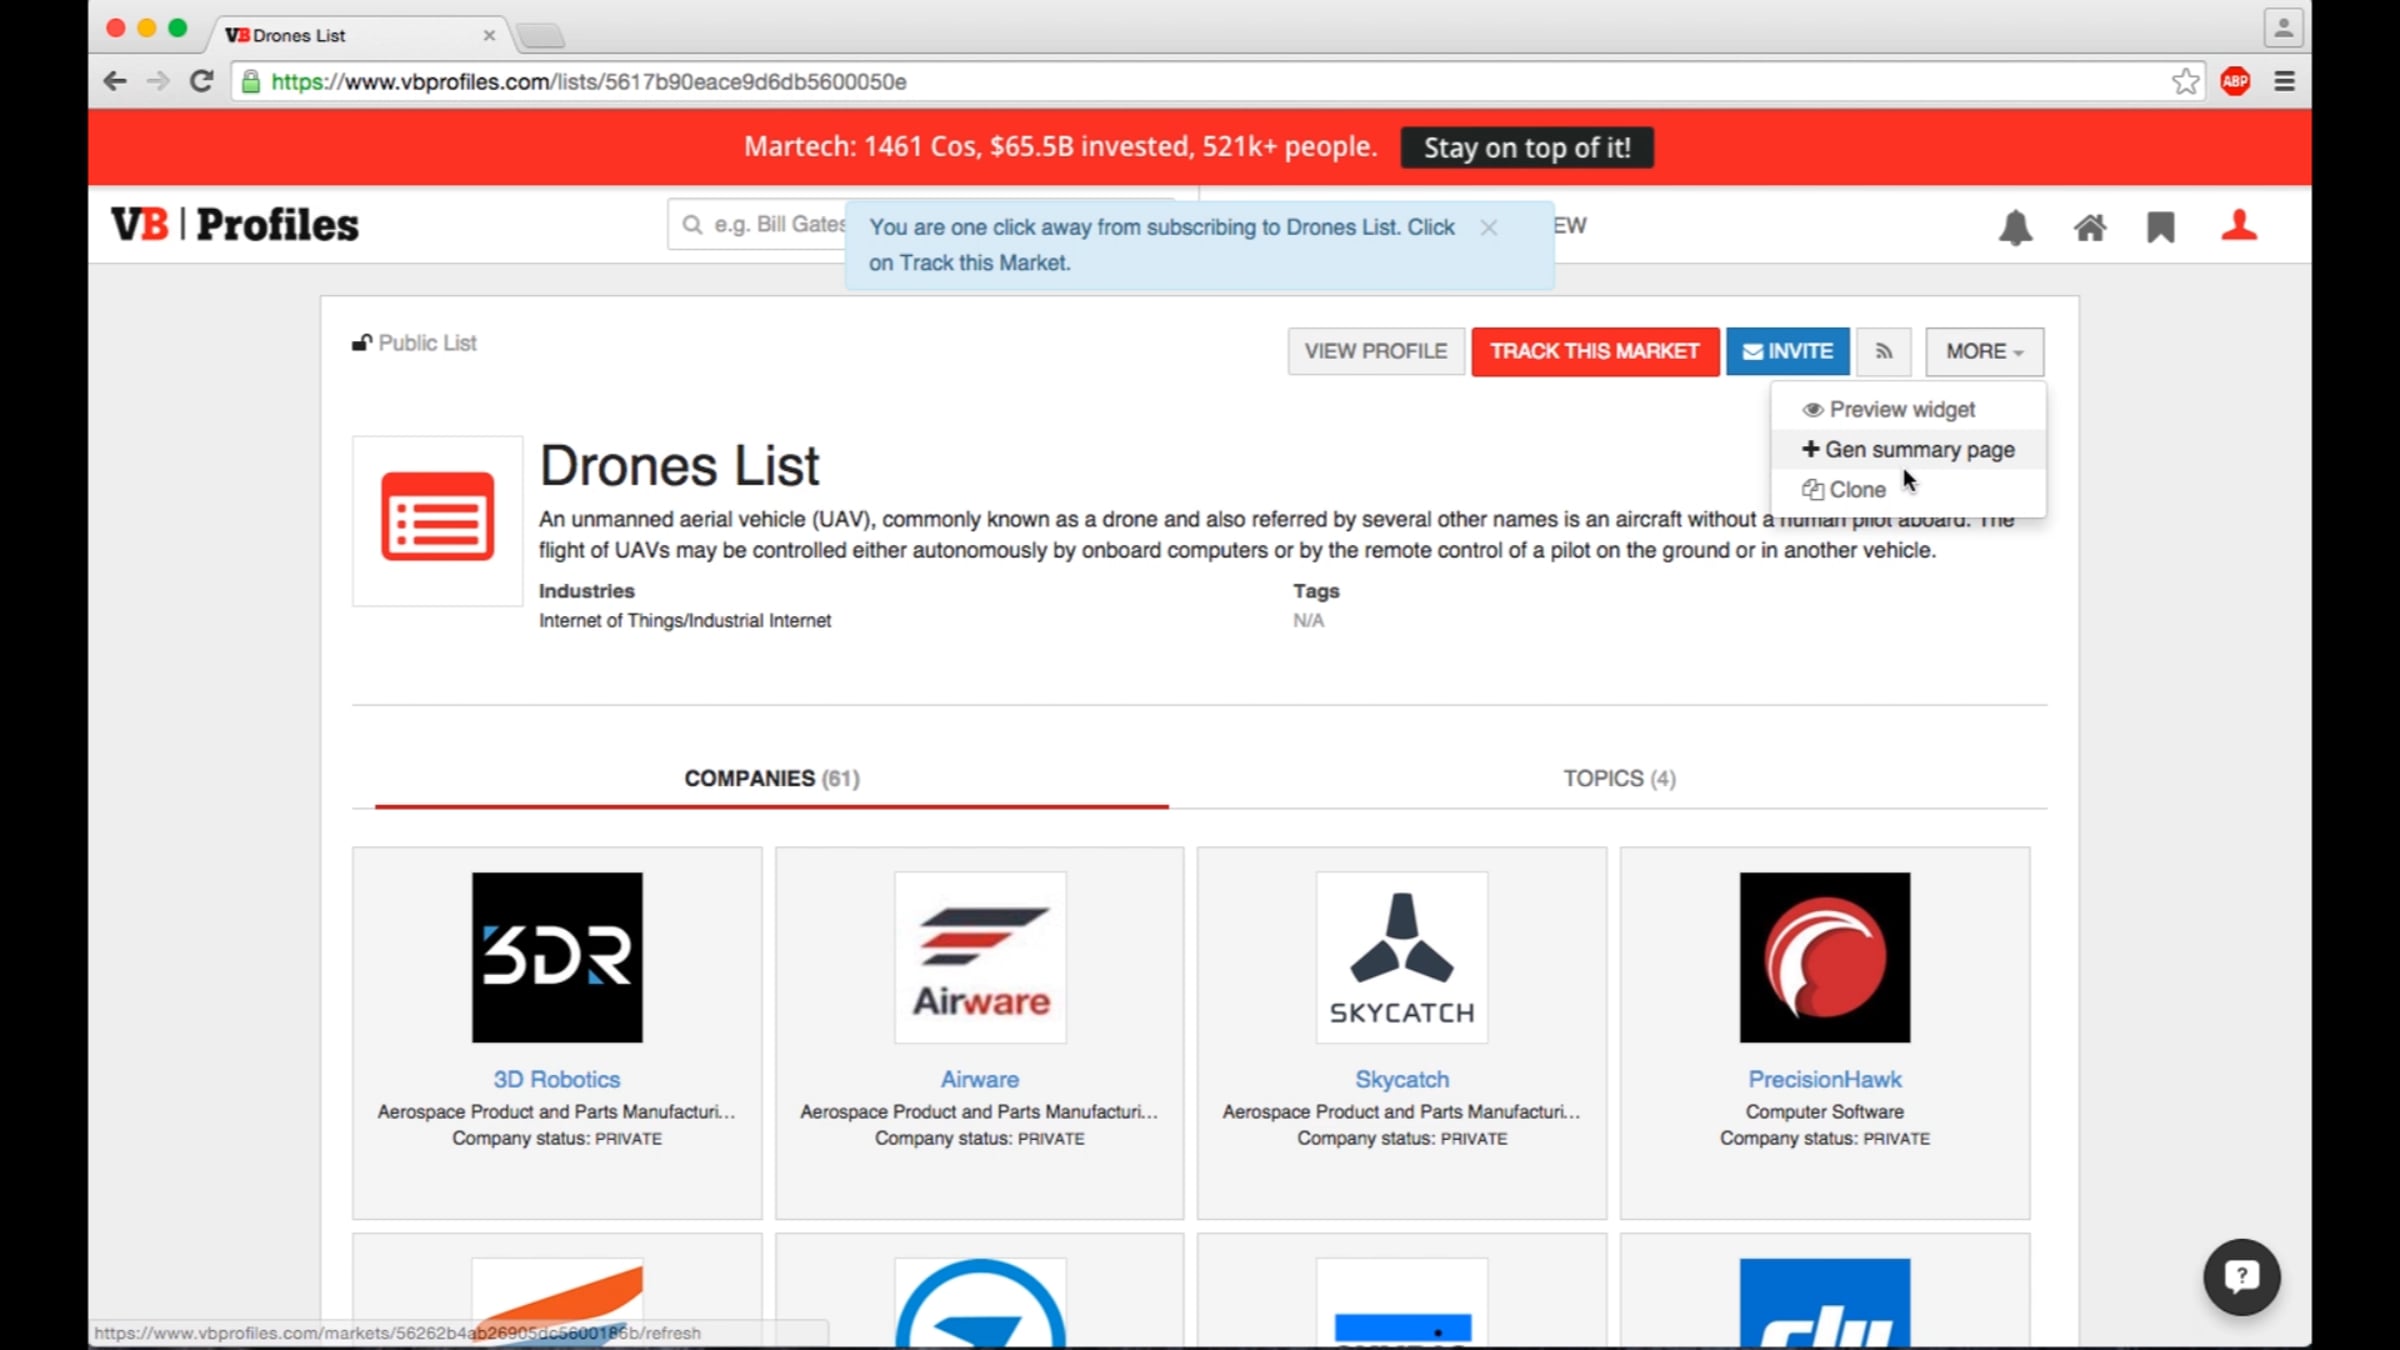Image resolution: width=2400 pixels, height=1350 pixels.
Task: Go to home via house icon
Action: click(2089, 228)
